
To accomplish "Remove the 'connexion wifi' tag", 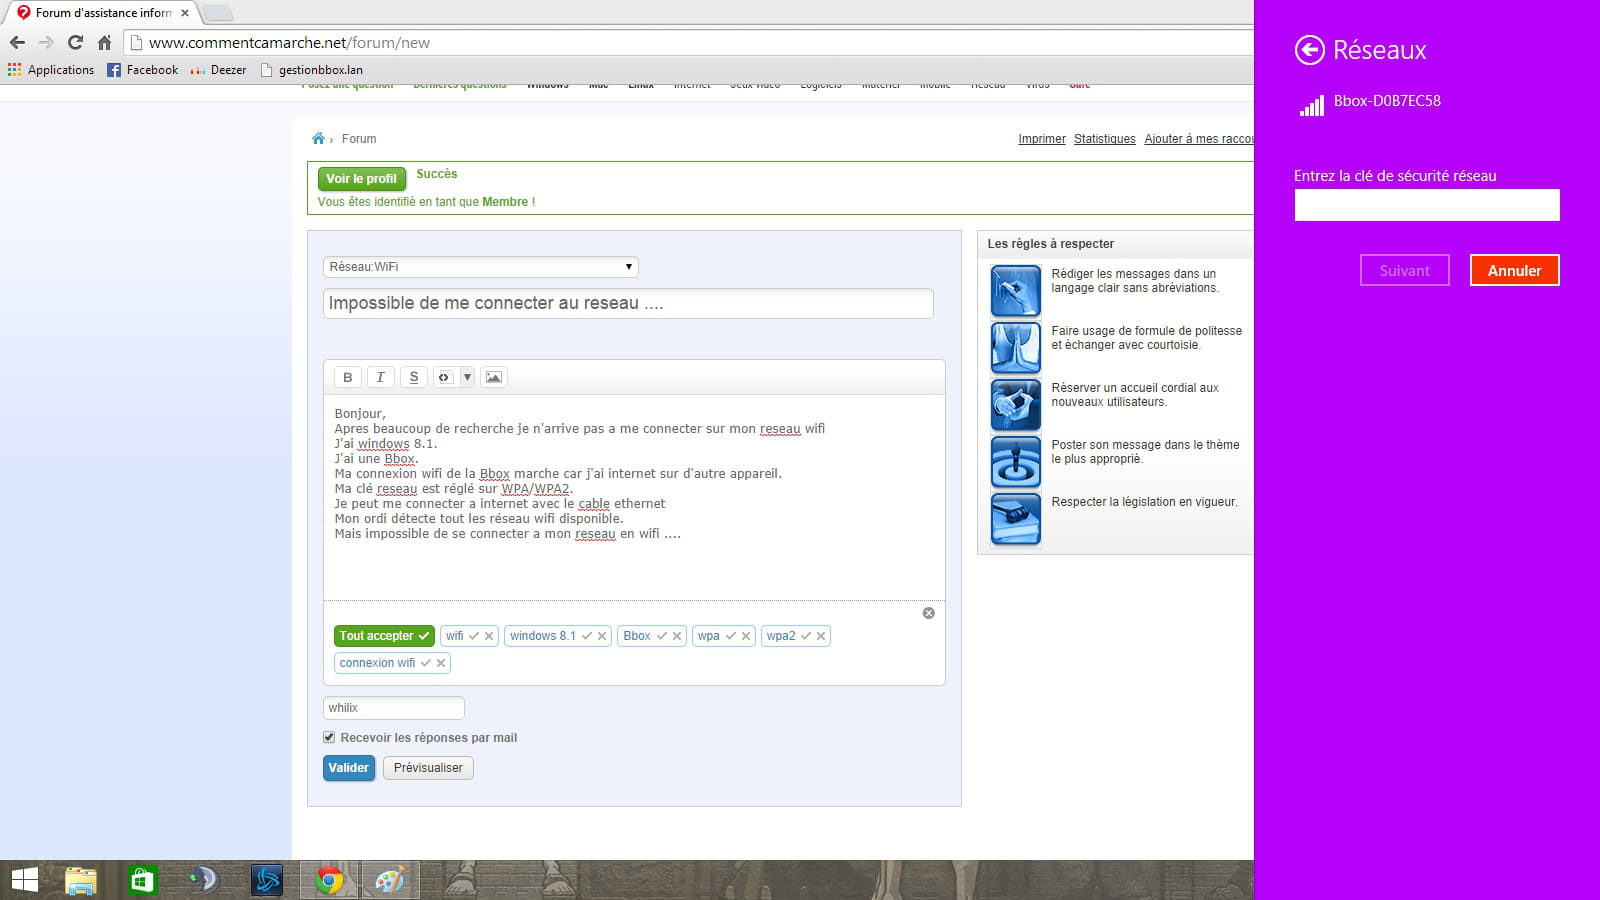I will (441, 663).
